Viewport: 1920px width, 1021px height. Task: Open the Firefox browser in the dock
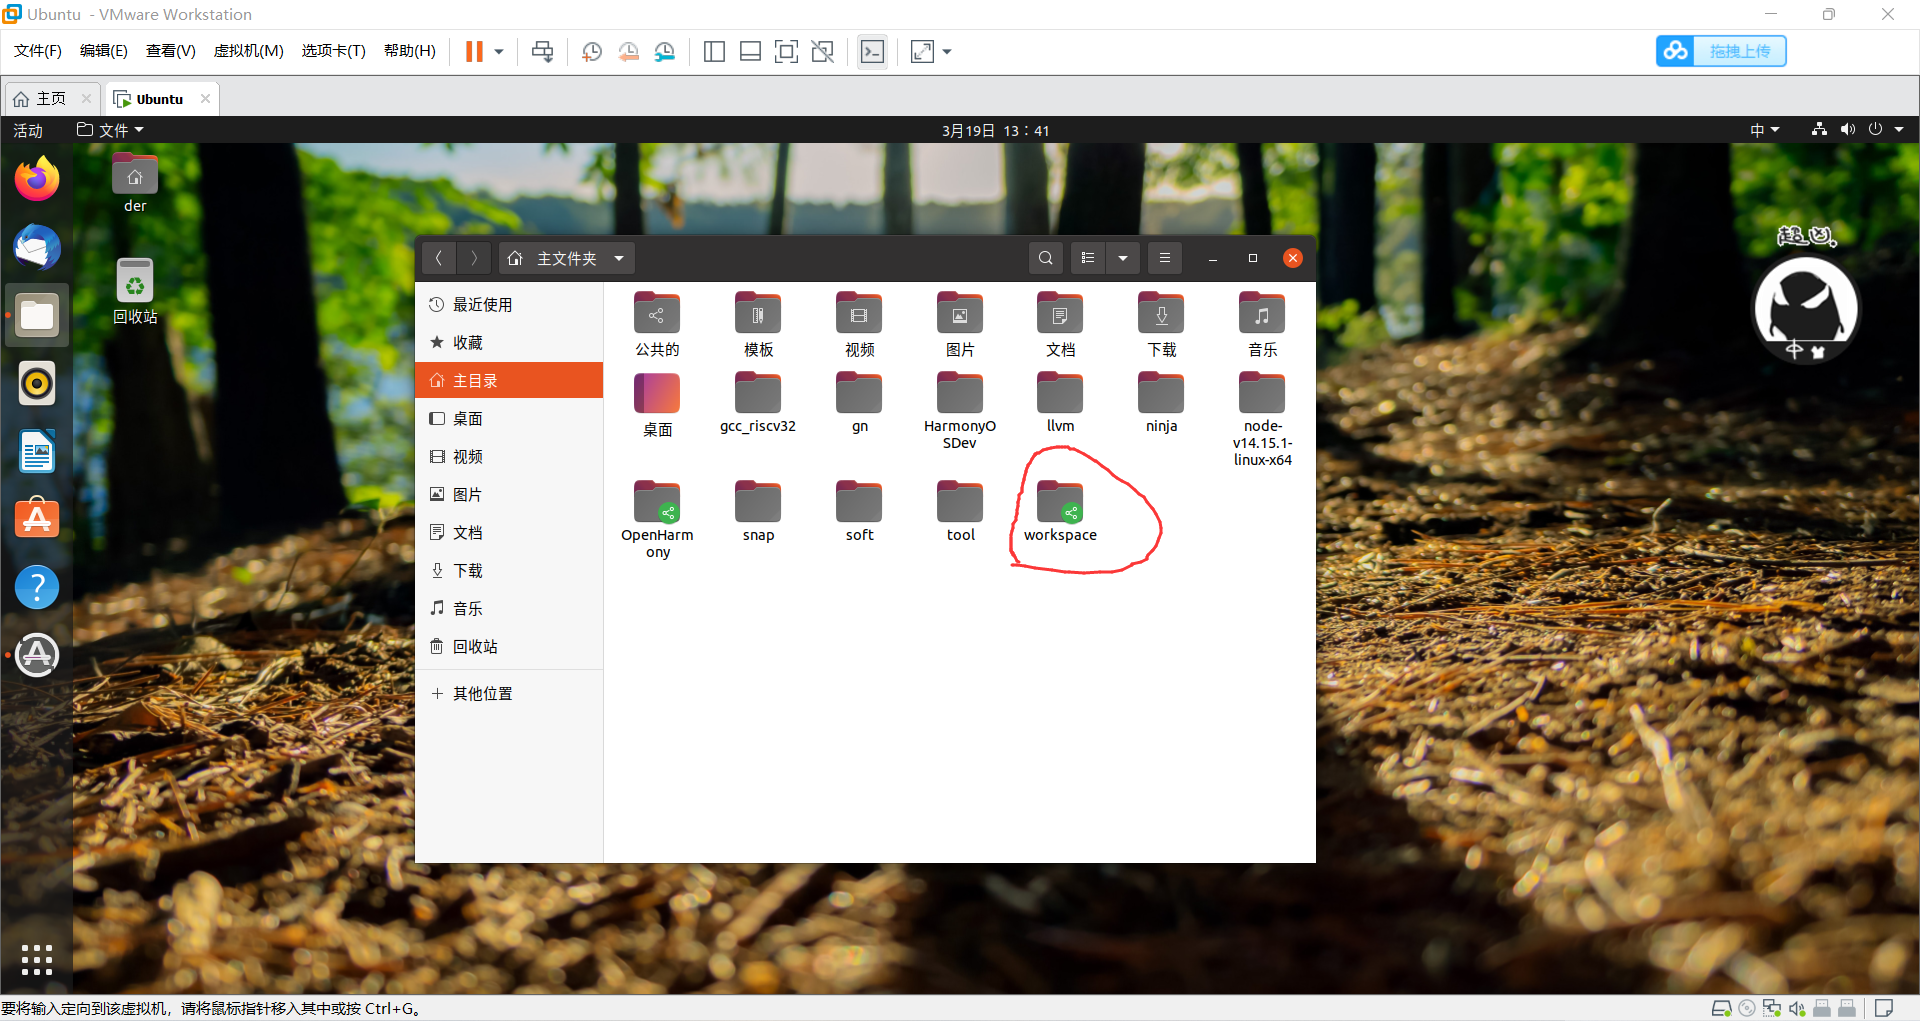[37, 180]
